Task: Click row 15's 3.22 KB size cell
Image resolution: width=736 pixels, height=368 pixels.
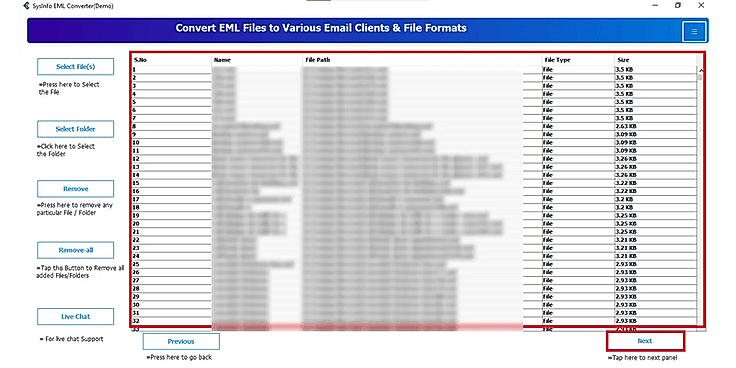Action: (x=655, y=183)
